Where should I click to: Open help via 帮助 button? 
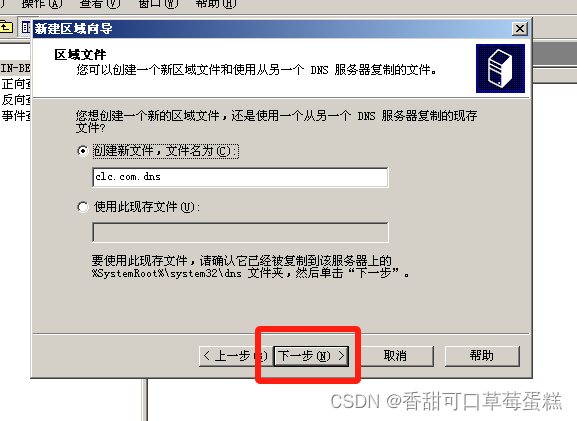tap(482, 356)
